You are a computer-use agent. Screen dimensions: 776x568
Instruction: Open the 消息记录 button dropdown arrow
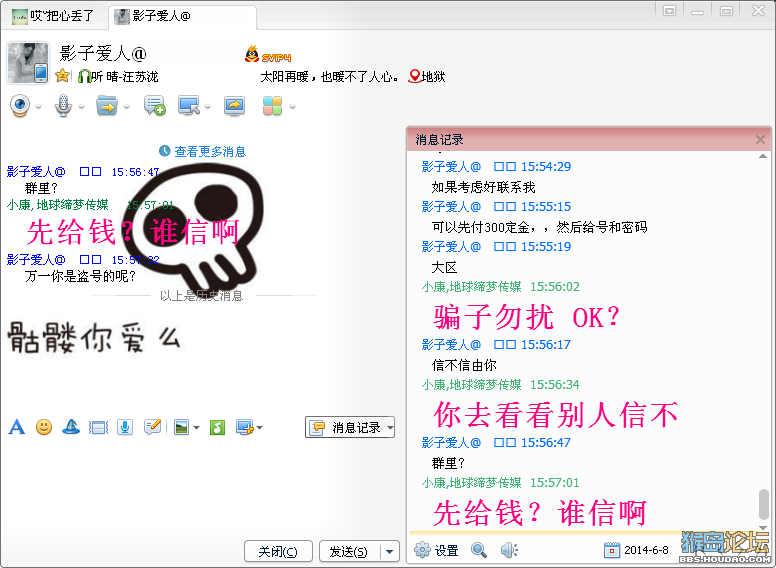pos(390,427)
